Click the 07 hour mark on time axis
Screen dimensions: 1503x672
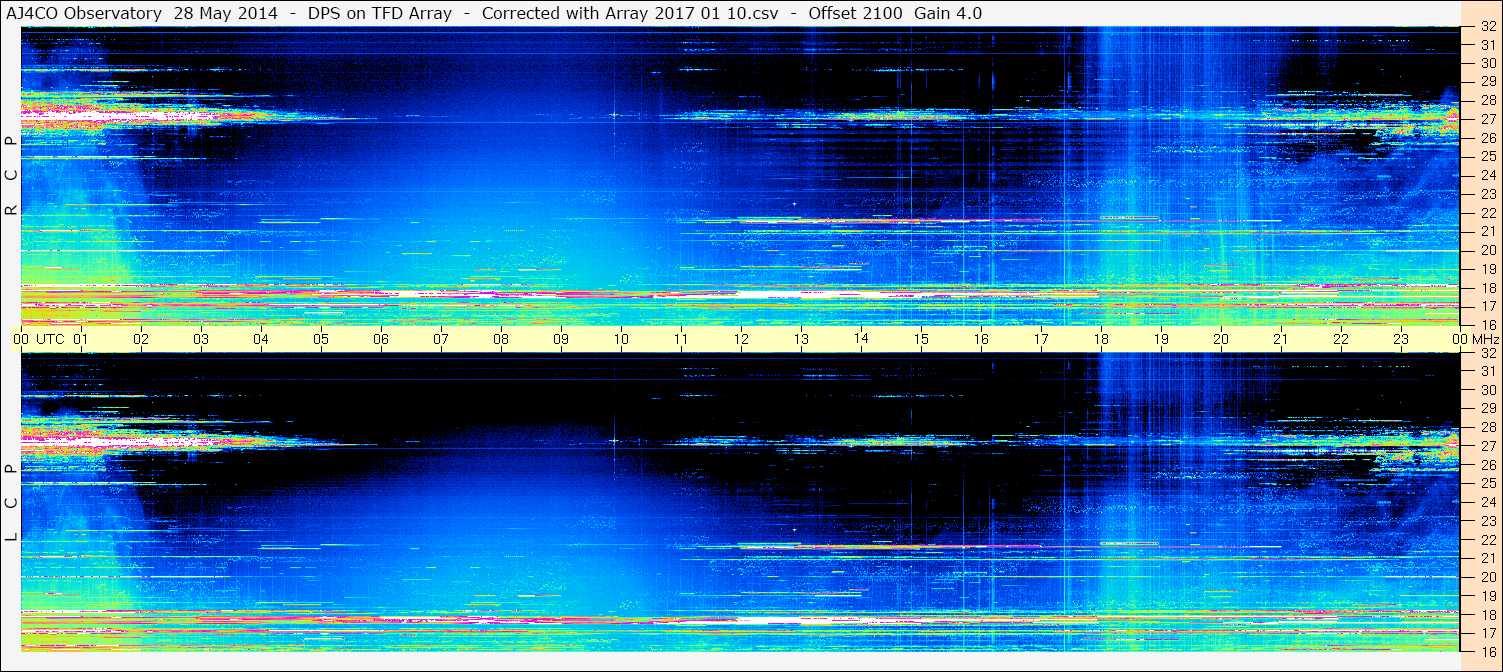click(x=441, y=339)
